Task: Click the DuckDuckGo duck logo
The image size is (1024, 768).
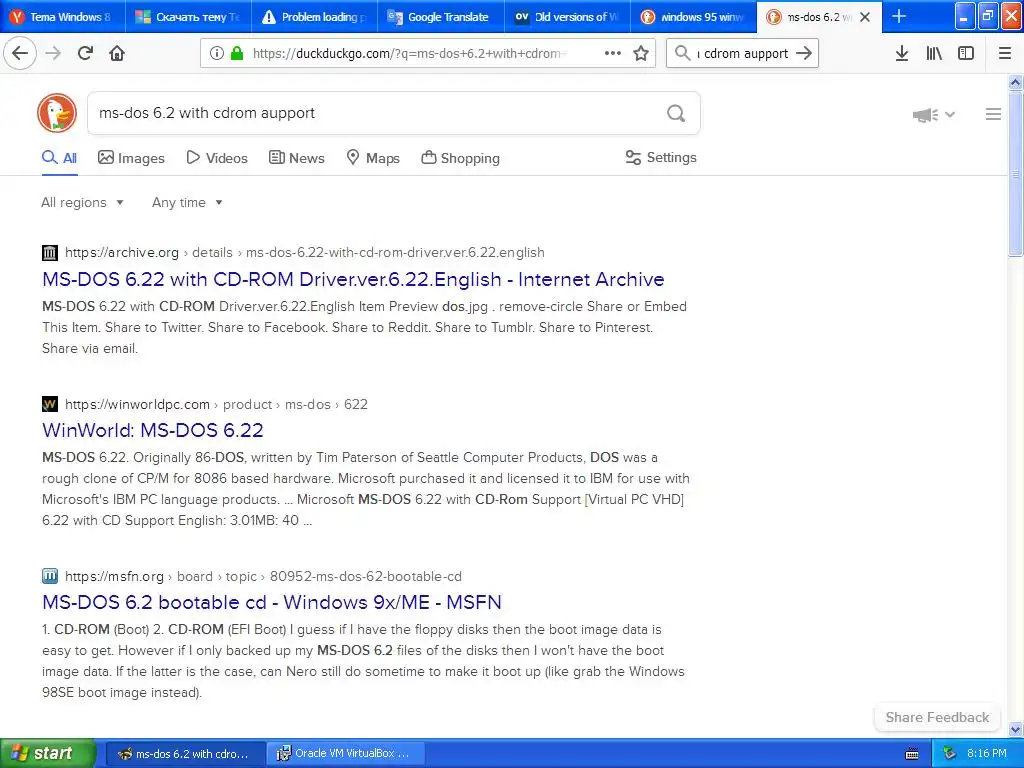Action: pyautogui.click(x=57, y=113)
